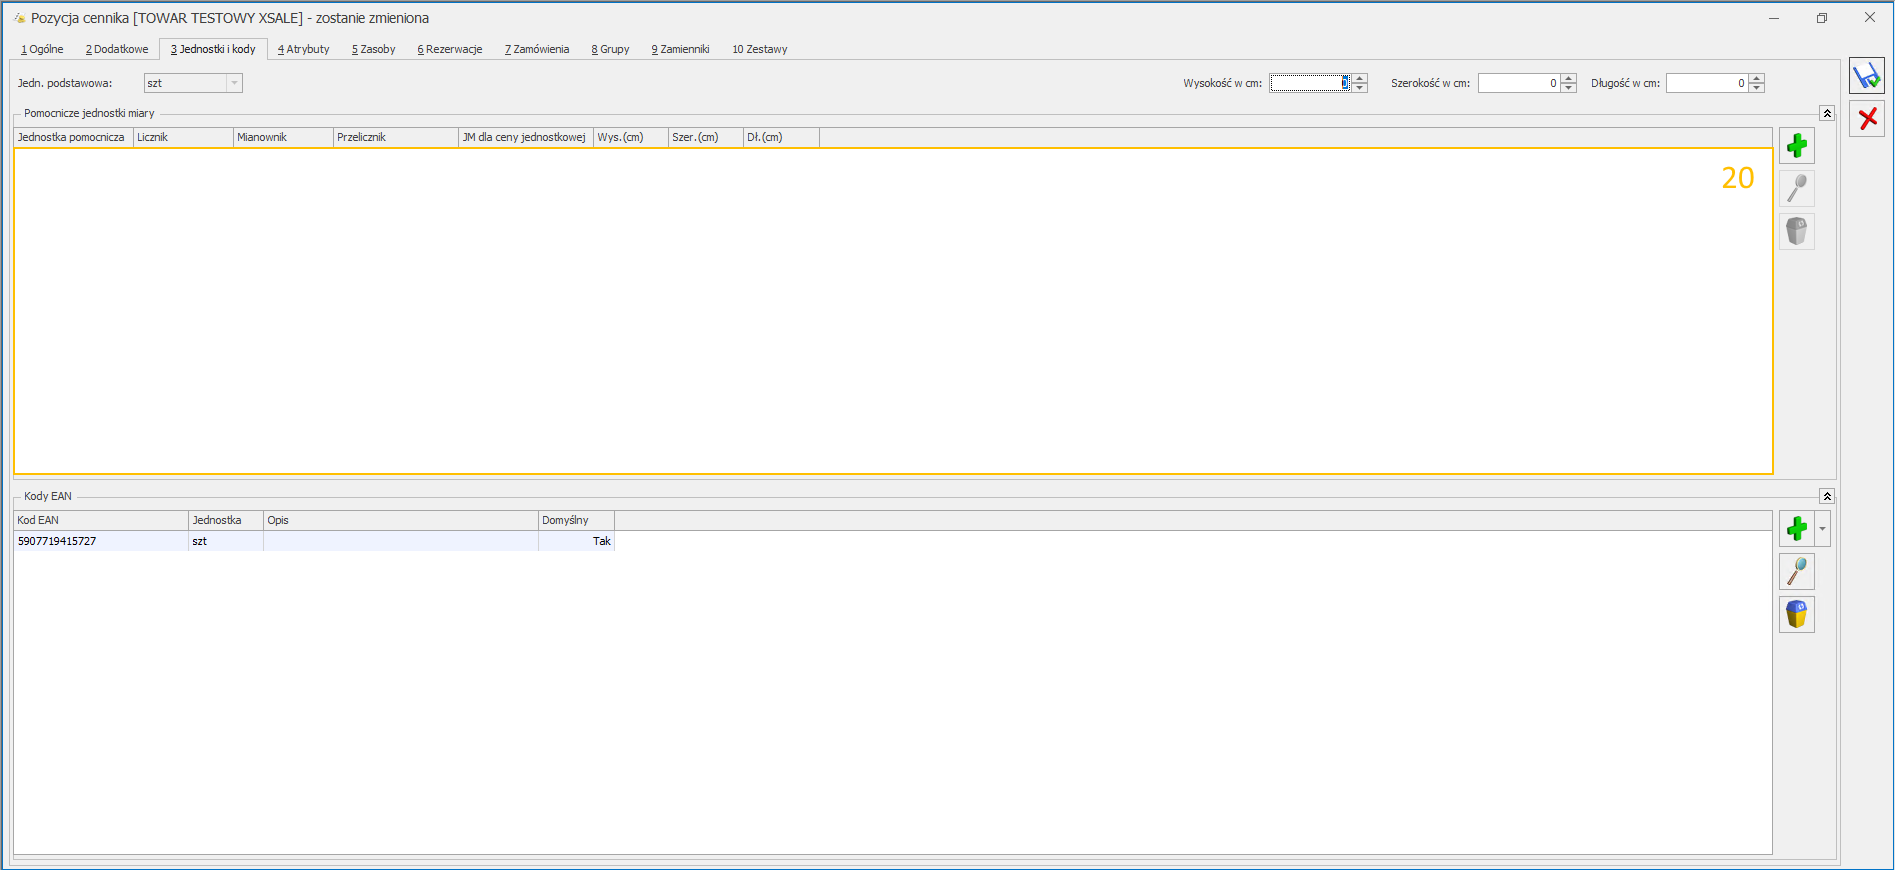Decrease Szerokość w cm with down arrow
This screenshot has height=870, width=1896.
coord(1569,88)
